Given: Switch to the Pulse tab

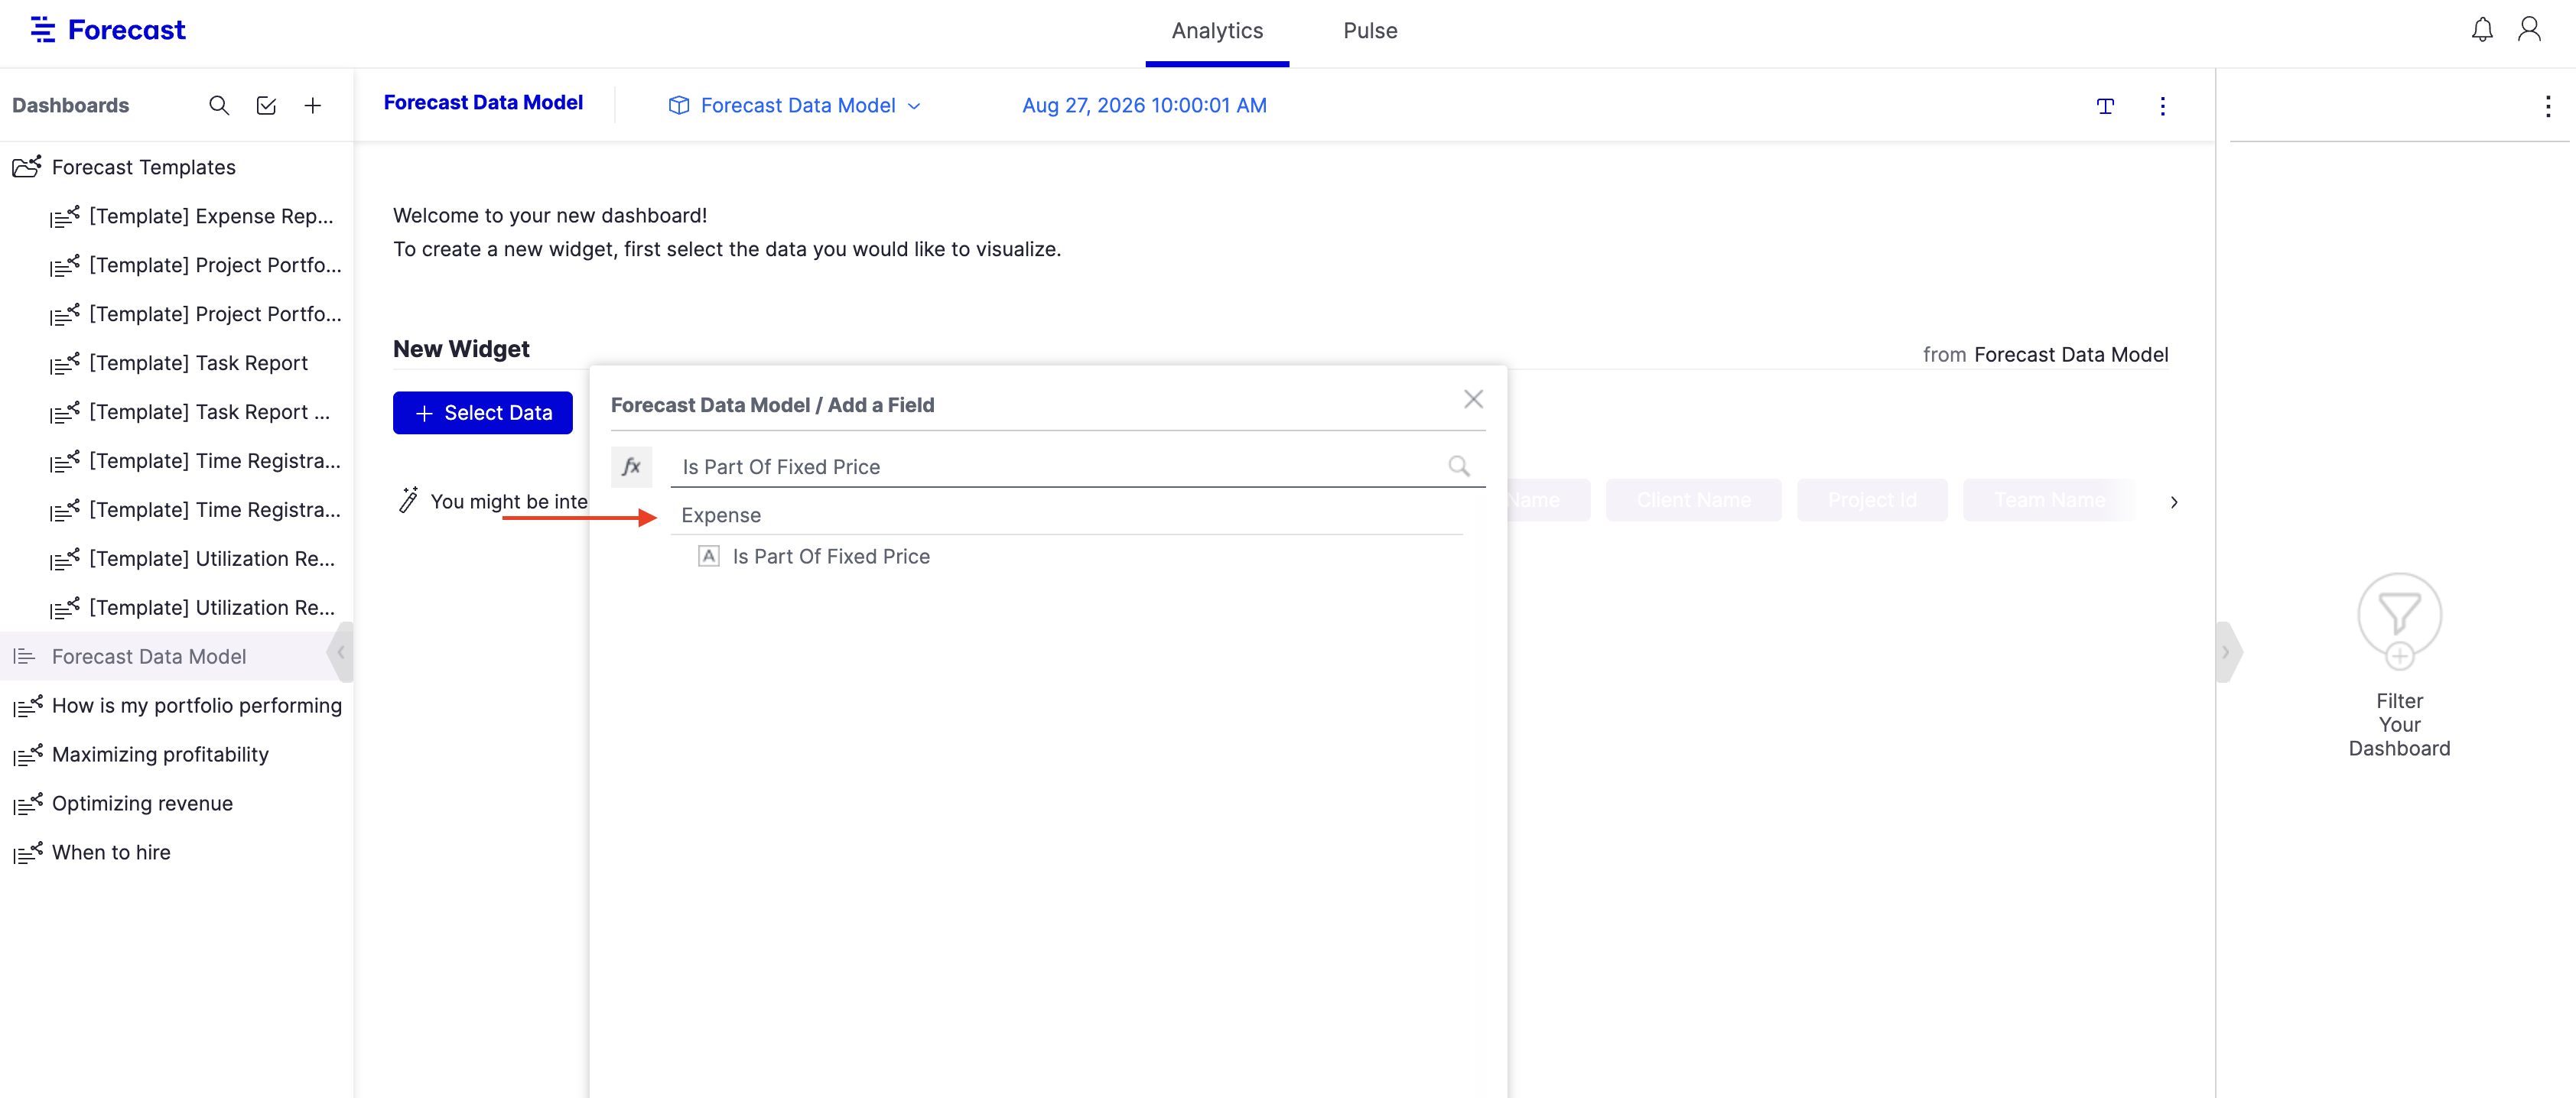Looking at the screenshot, I should point(1370,31).
